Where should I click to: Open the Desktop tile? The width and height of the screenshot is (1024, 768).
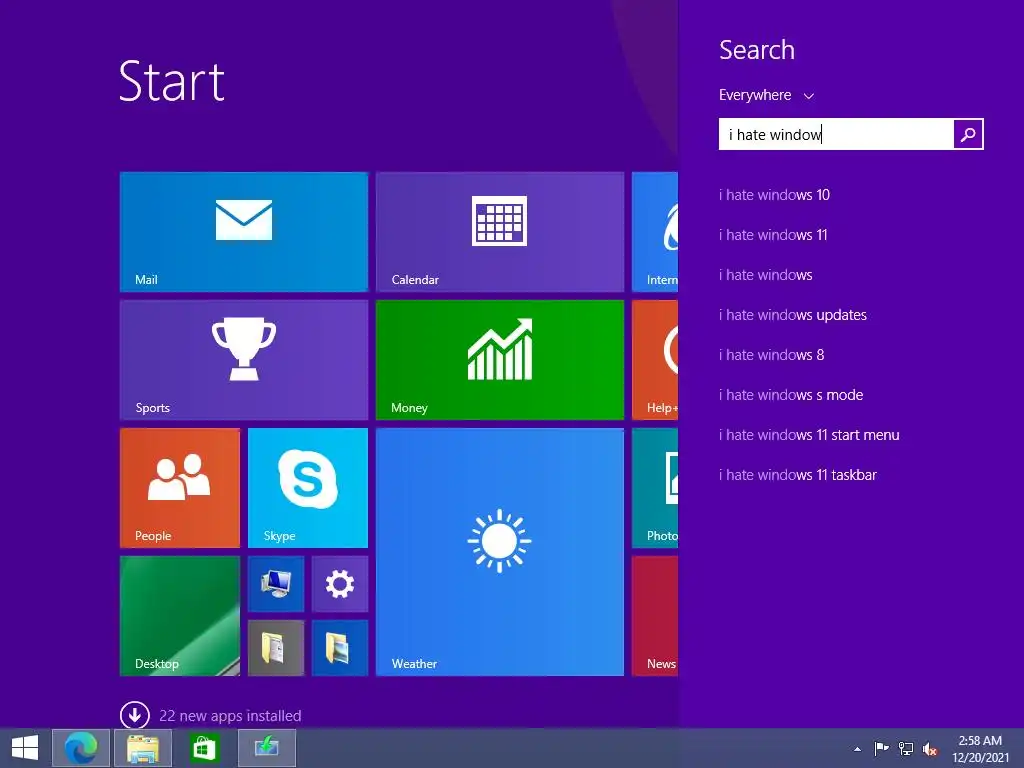click(180, 616)
